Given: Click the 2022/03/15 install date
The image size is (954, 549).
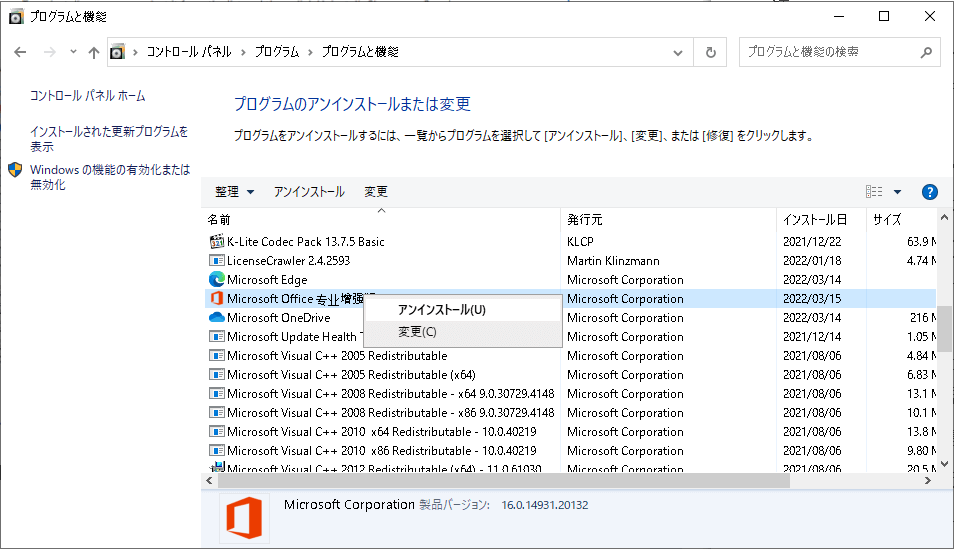Looking at the screenshot, I should [x=812, y=299].
